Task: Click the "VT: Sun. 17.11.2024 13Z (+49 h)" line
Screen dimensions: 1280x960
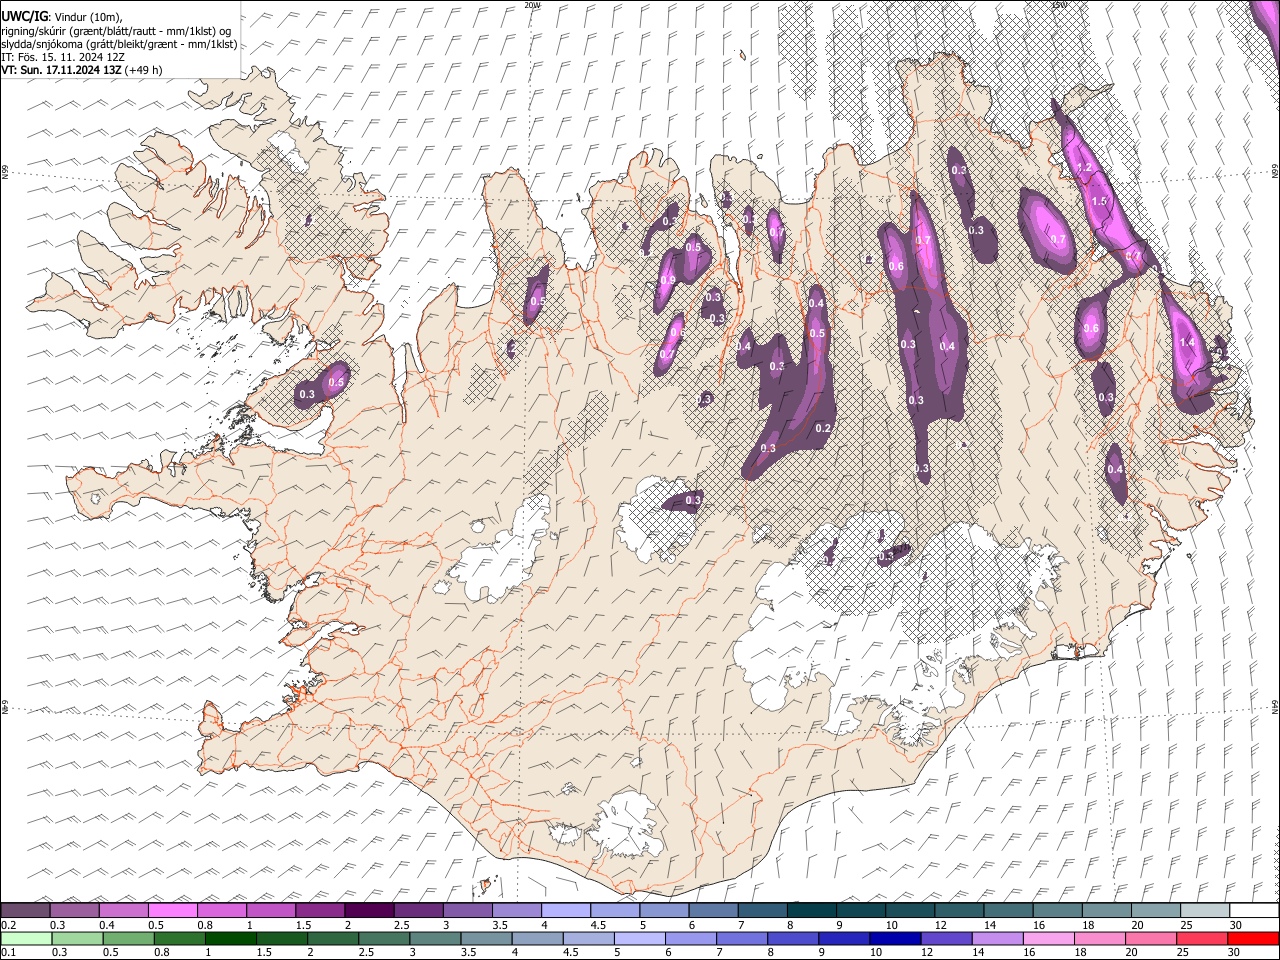Action: tap(82, 70)
